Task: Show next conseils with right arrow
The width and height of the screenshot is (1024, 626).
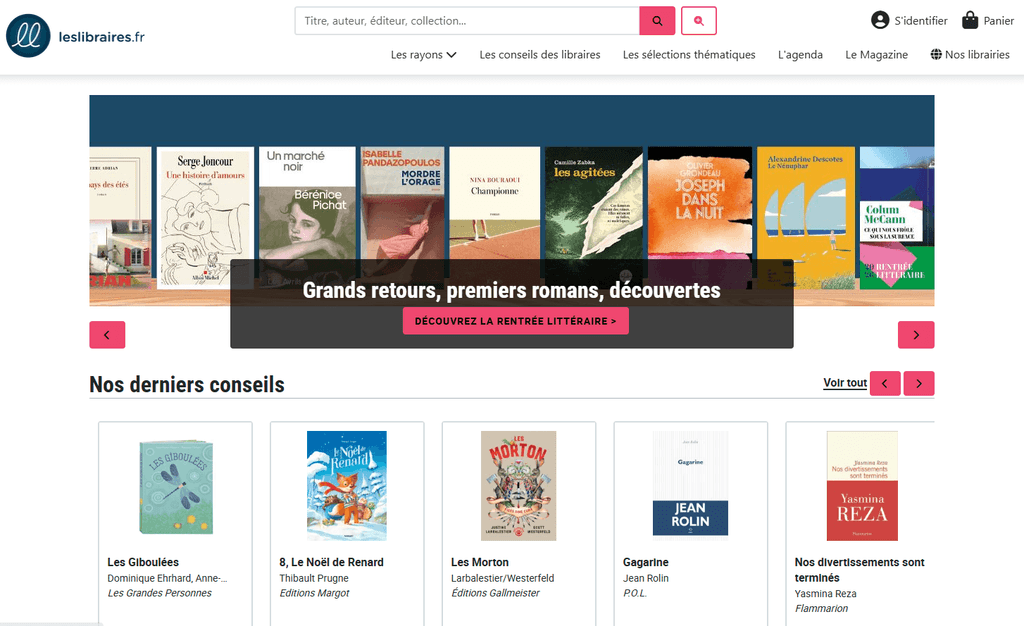Action: 919,384
